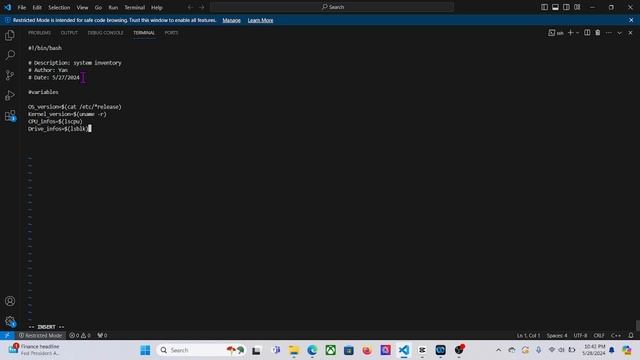Open the Customize Layout icon
Image resolution: width=640 pixels, height=360 pixels.
click(x=577, y=7)
